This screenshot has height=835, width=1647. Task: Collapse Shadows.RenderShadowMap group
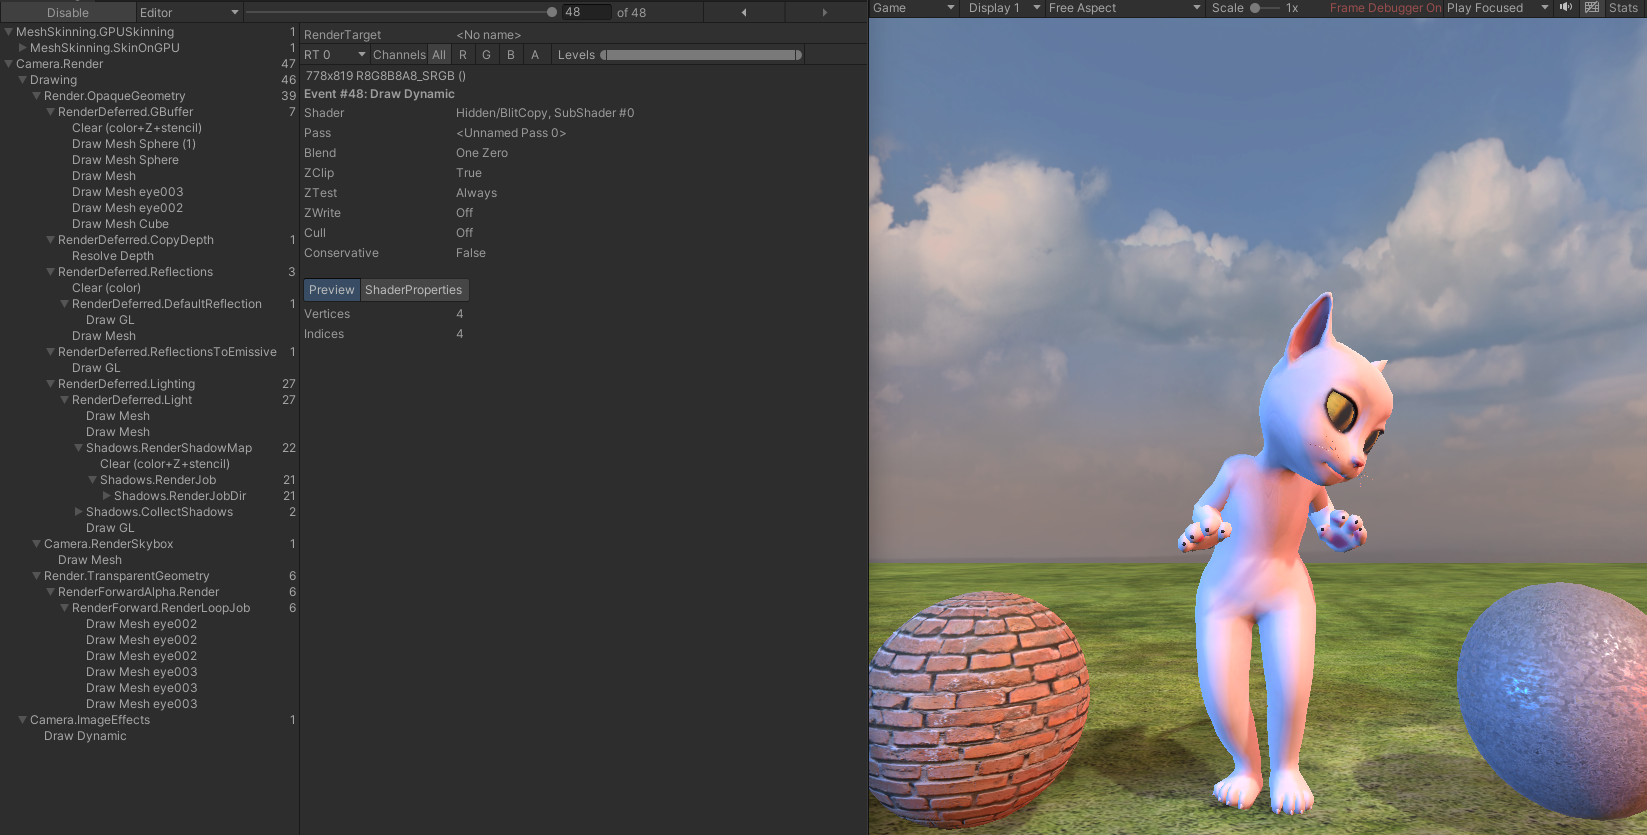pos(79,448)
